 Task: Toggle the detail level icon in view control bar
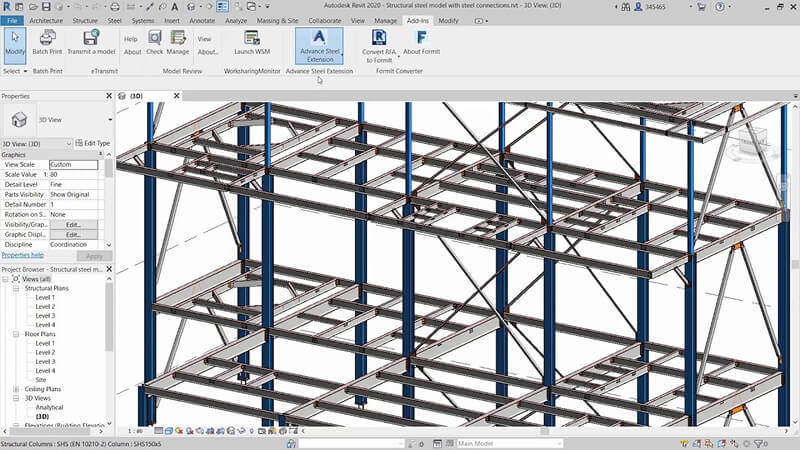(x=159, y=431)
